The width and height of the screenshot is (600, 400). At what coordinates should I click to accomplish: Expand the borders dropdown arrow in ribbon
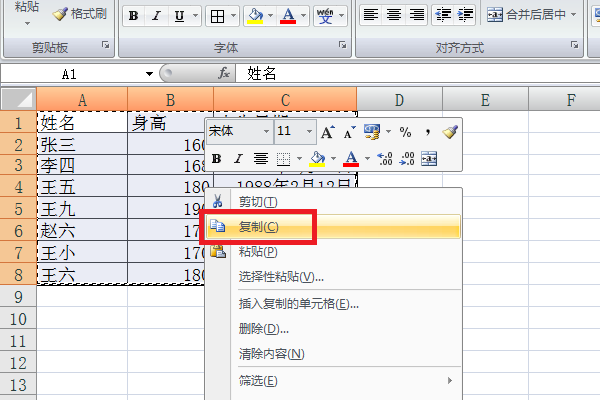[233, 16]
